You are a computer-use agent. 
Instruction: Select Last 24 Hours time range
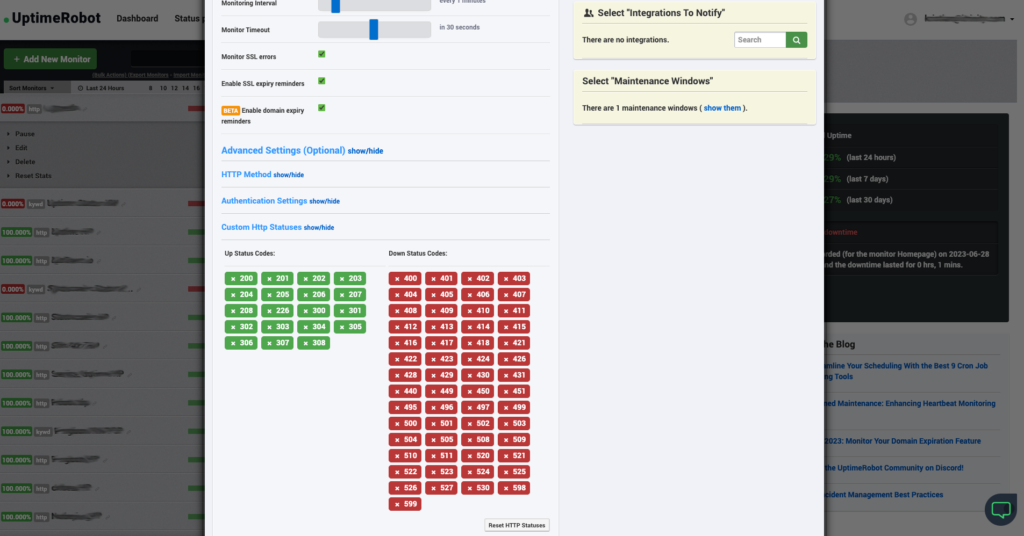(x=101, y=88)
